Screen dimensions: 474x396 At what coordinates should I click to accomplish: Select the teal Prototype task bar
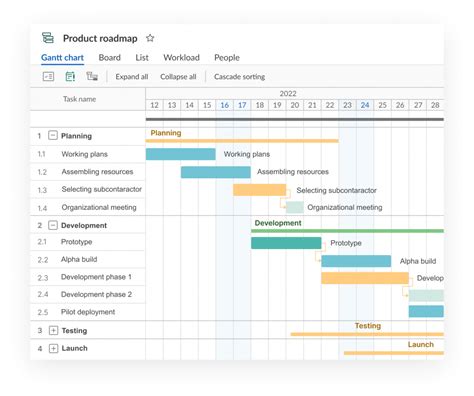coord(286,243)
